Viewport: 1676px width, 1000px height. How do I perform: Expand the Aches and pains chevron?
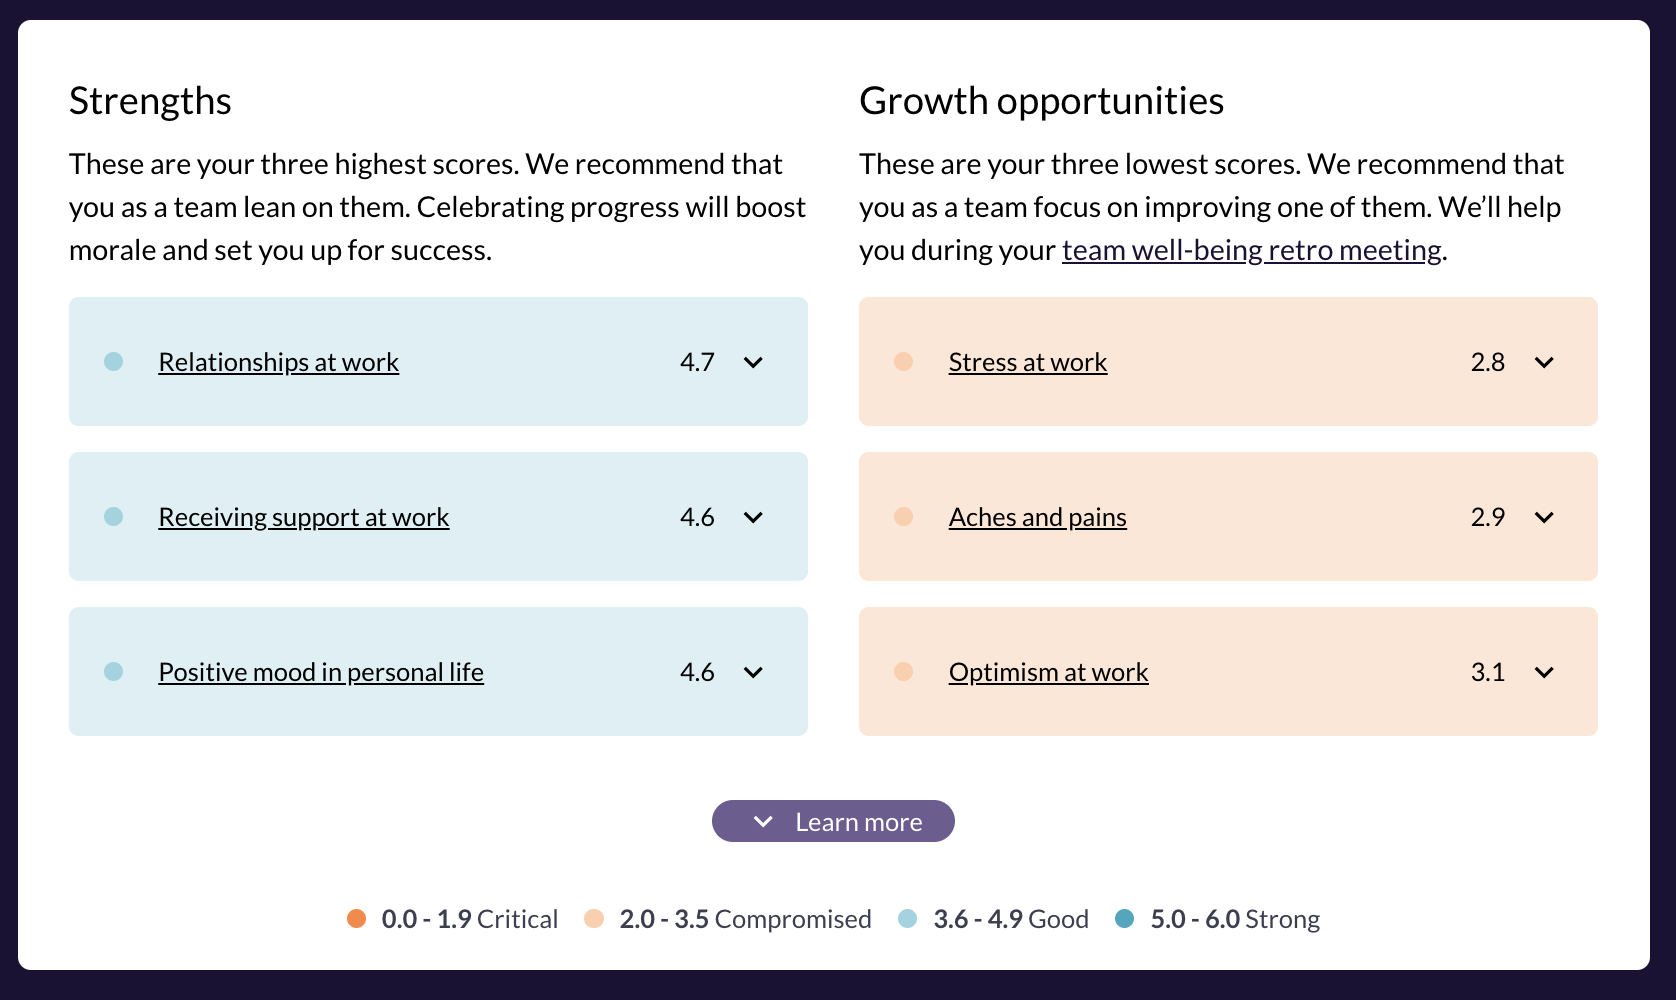(x=1544, y=517)
